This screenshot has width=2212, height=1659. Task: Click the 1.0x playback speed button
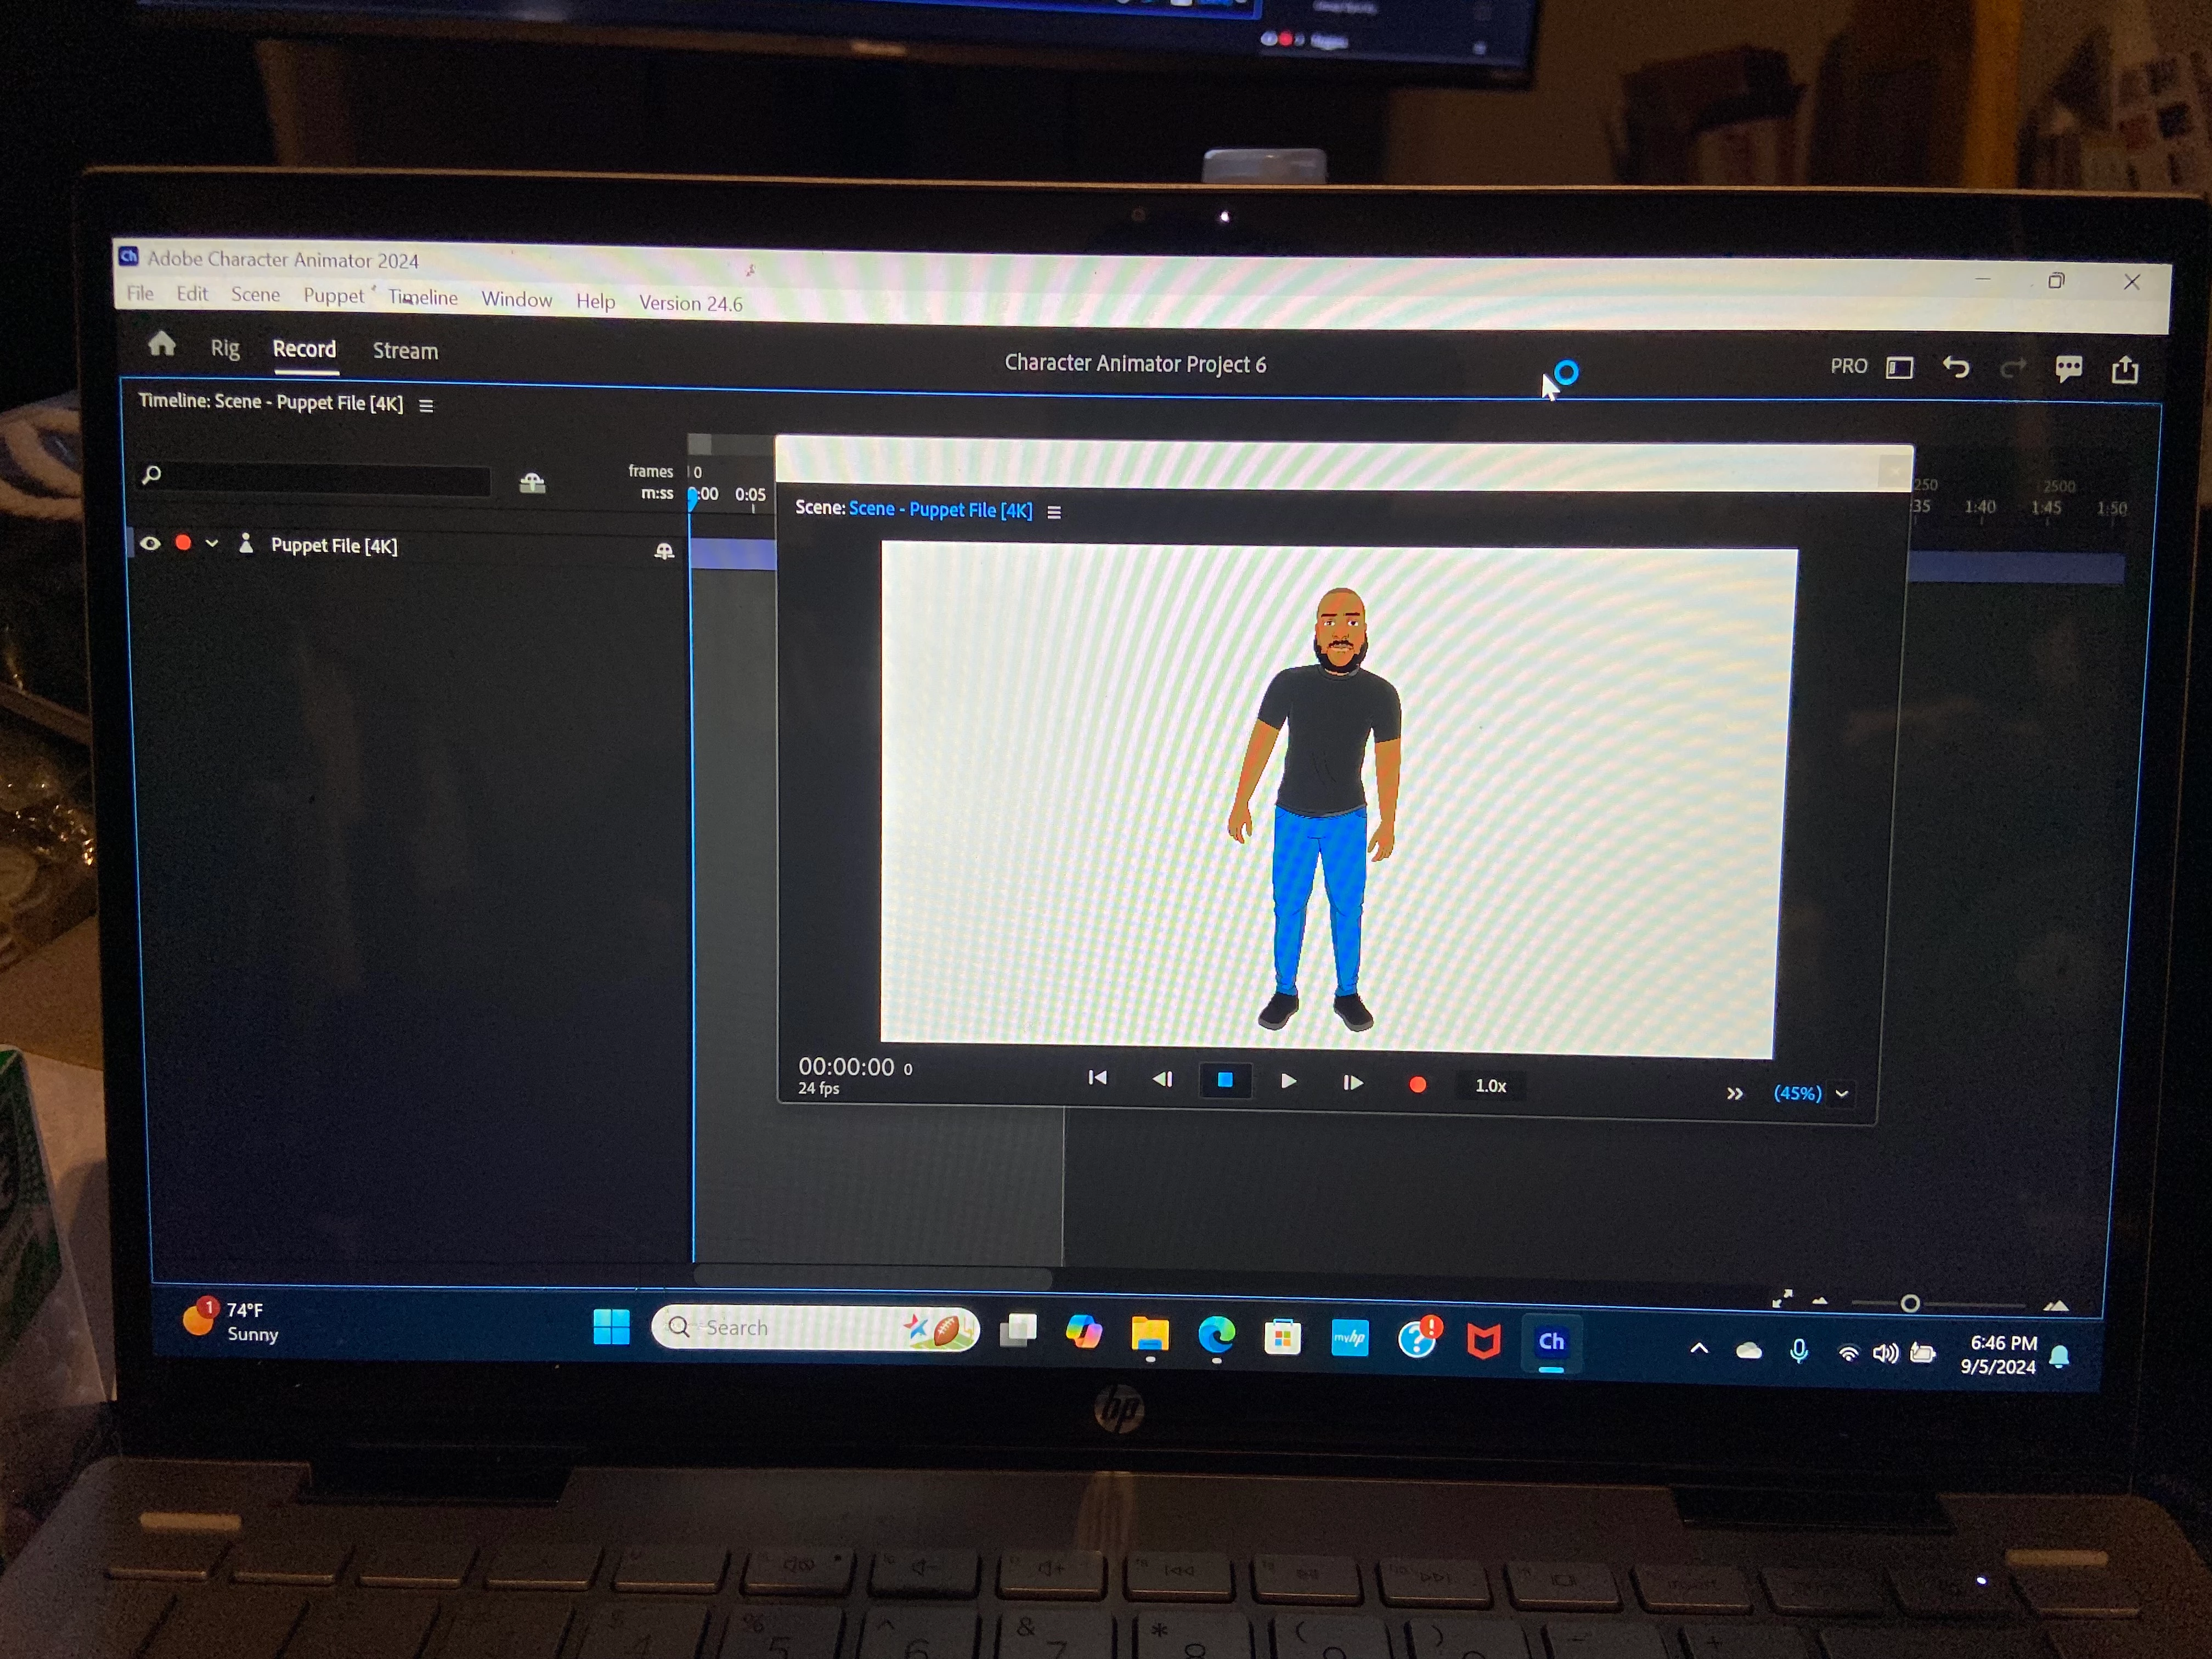pos(1490,1086)
